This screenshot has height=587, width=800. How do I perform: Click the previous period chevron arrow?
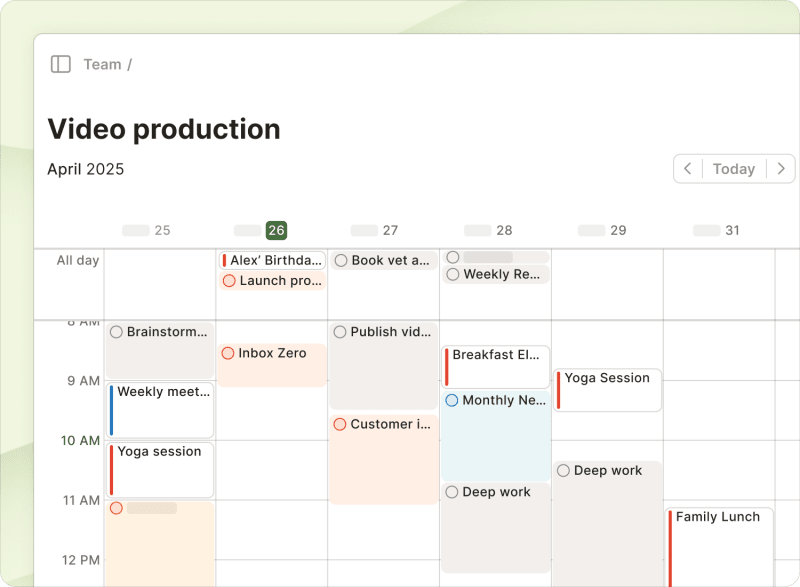point(688,168)
